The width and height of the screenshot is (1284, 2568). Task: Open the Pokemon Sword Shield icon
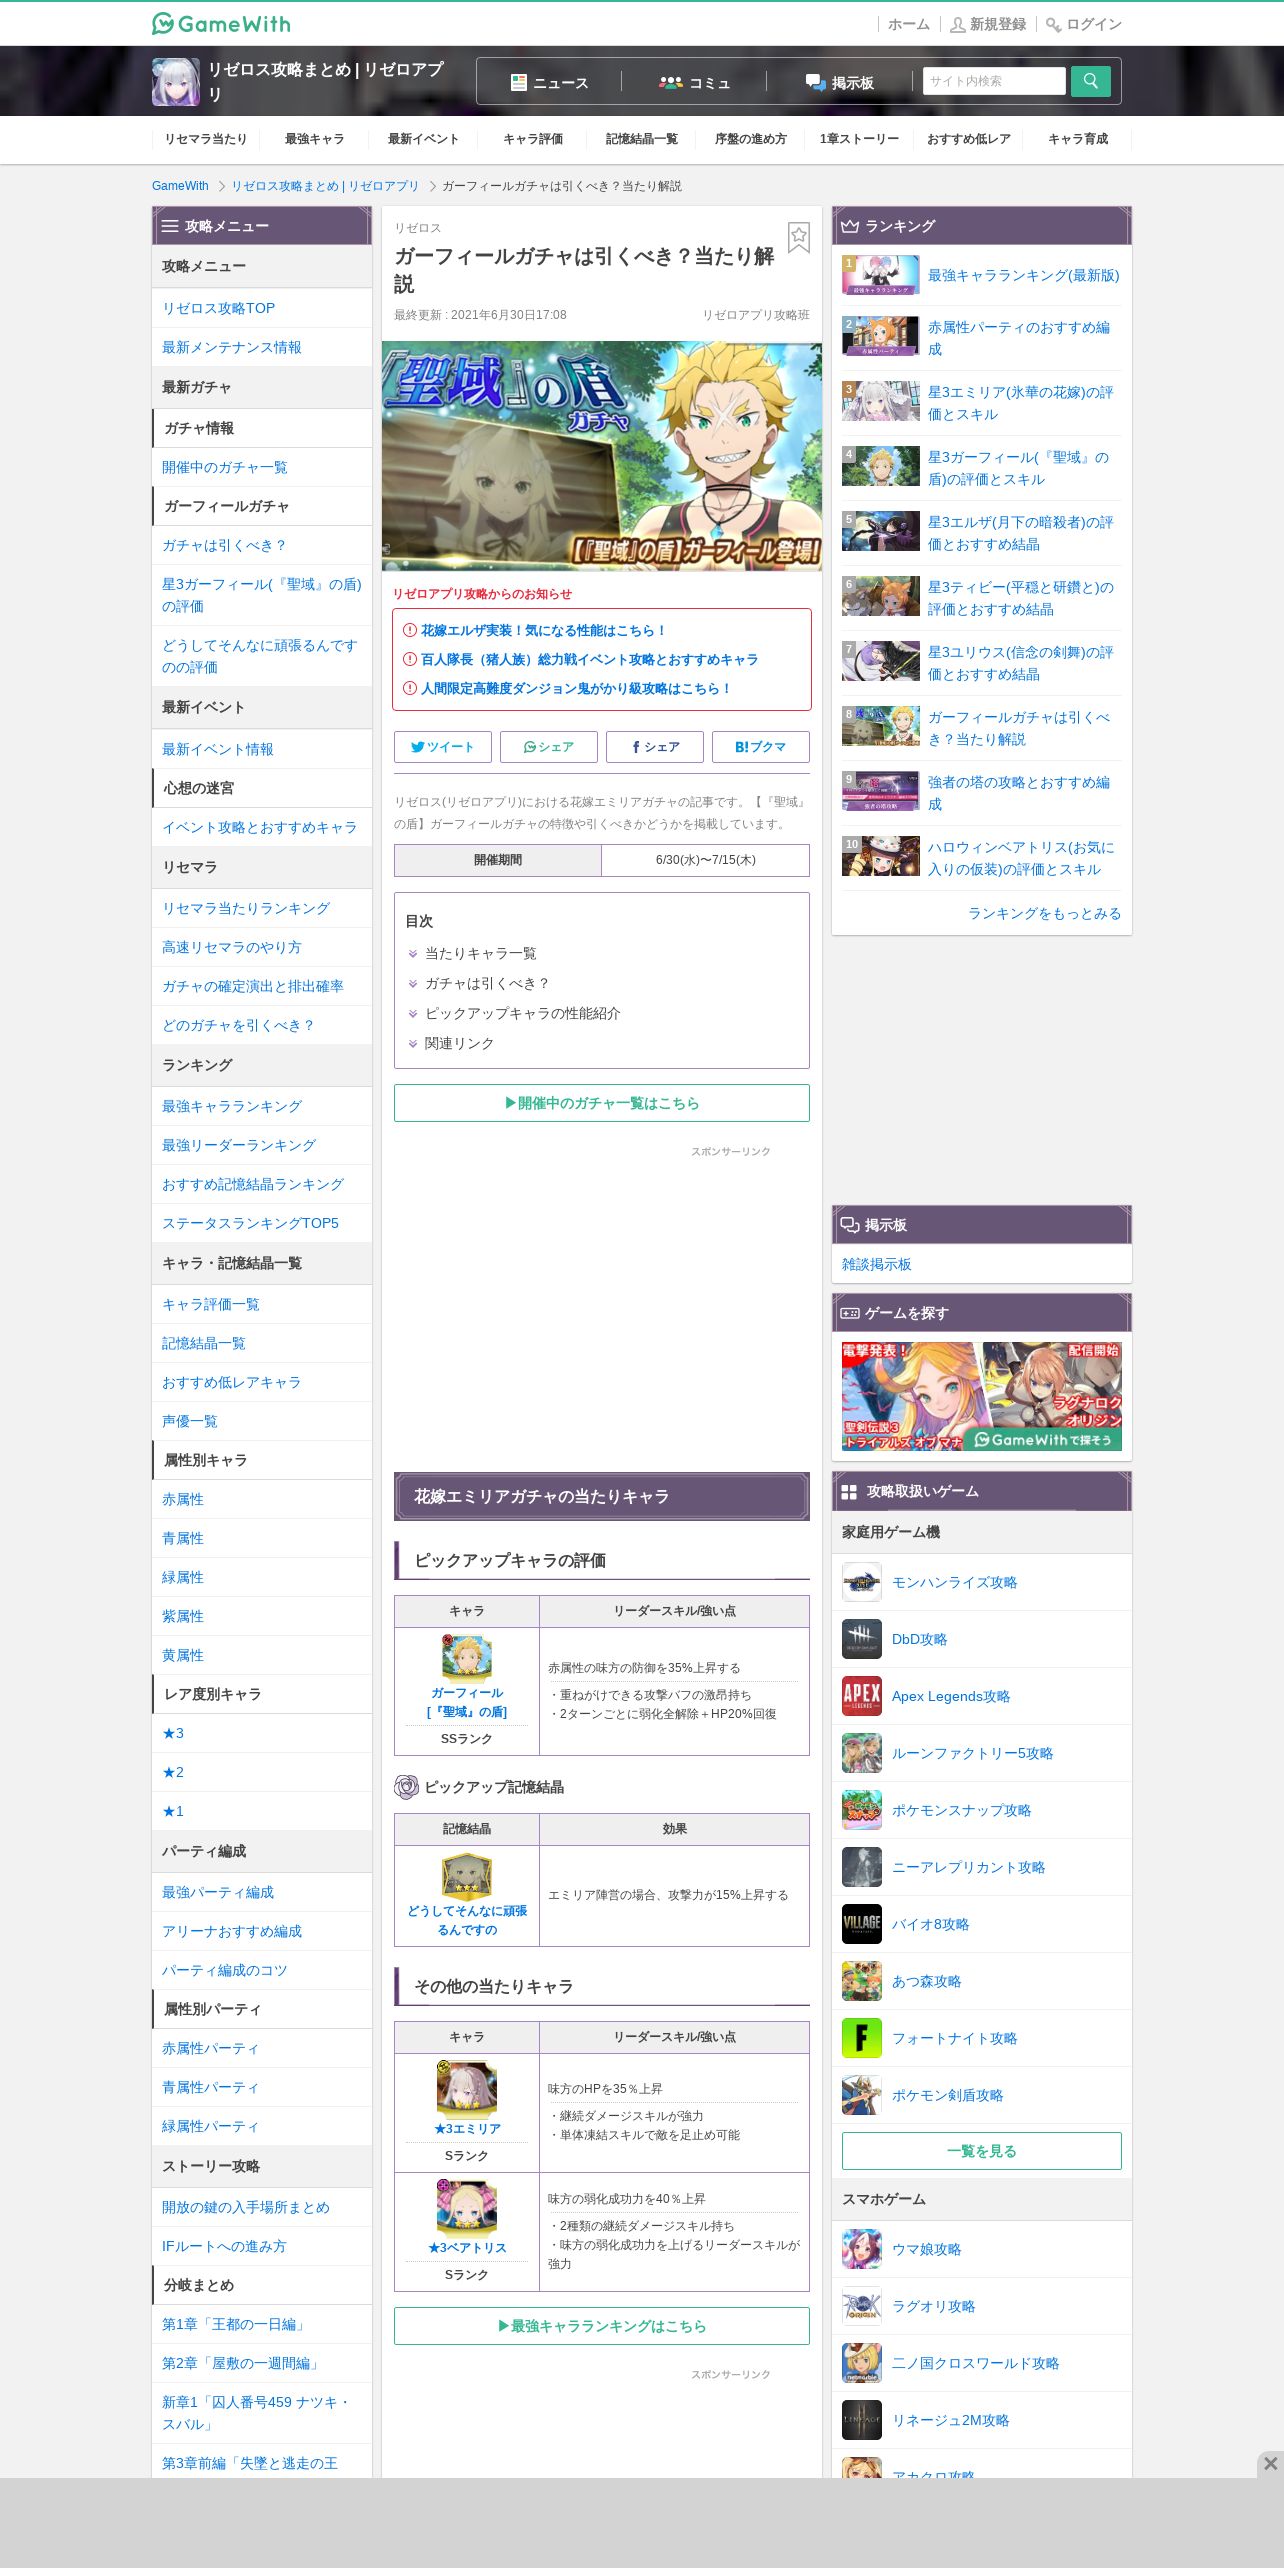click(861, 2095)
